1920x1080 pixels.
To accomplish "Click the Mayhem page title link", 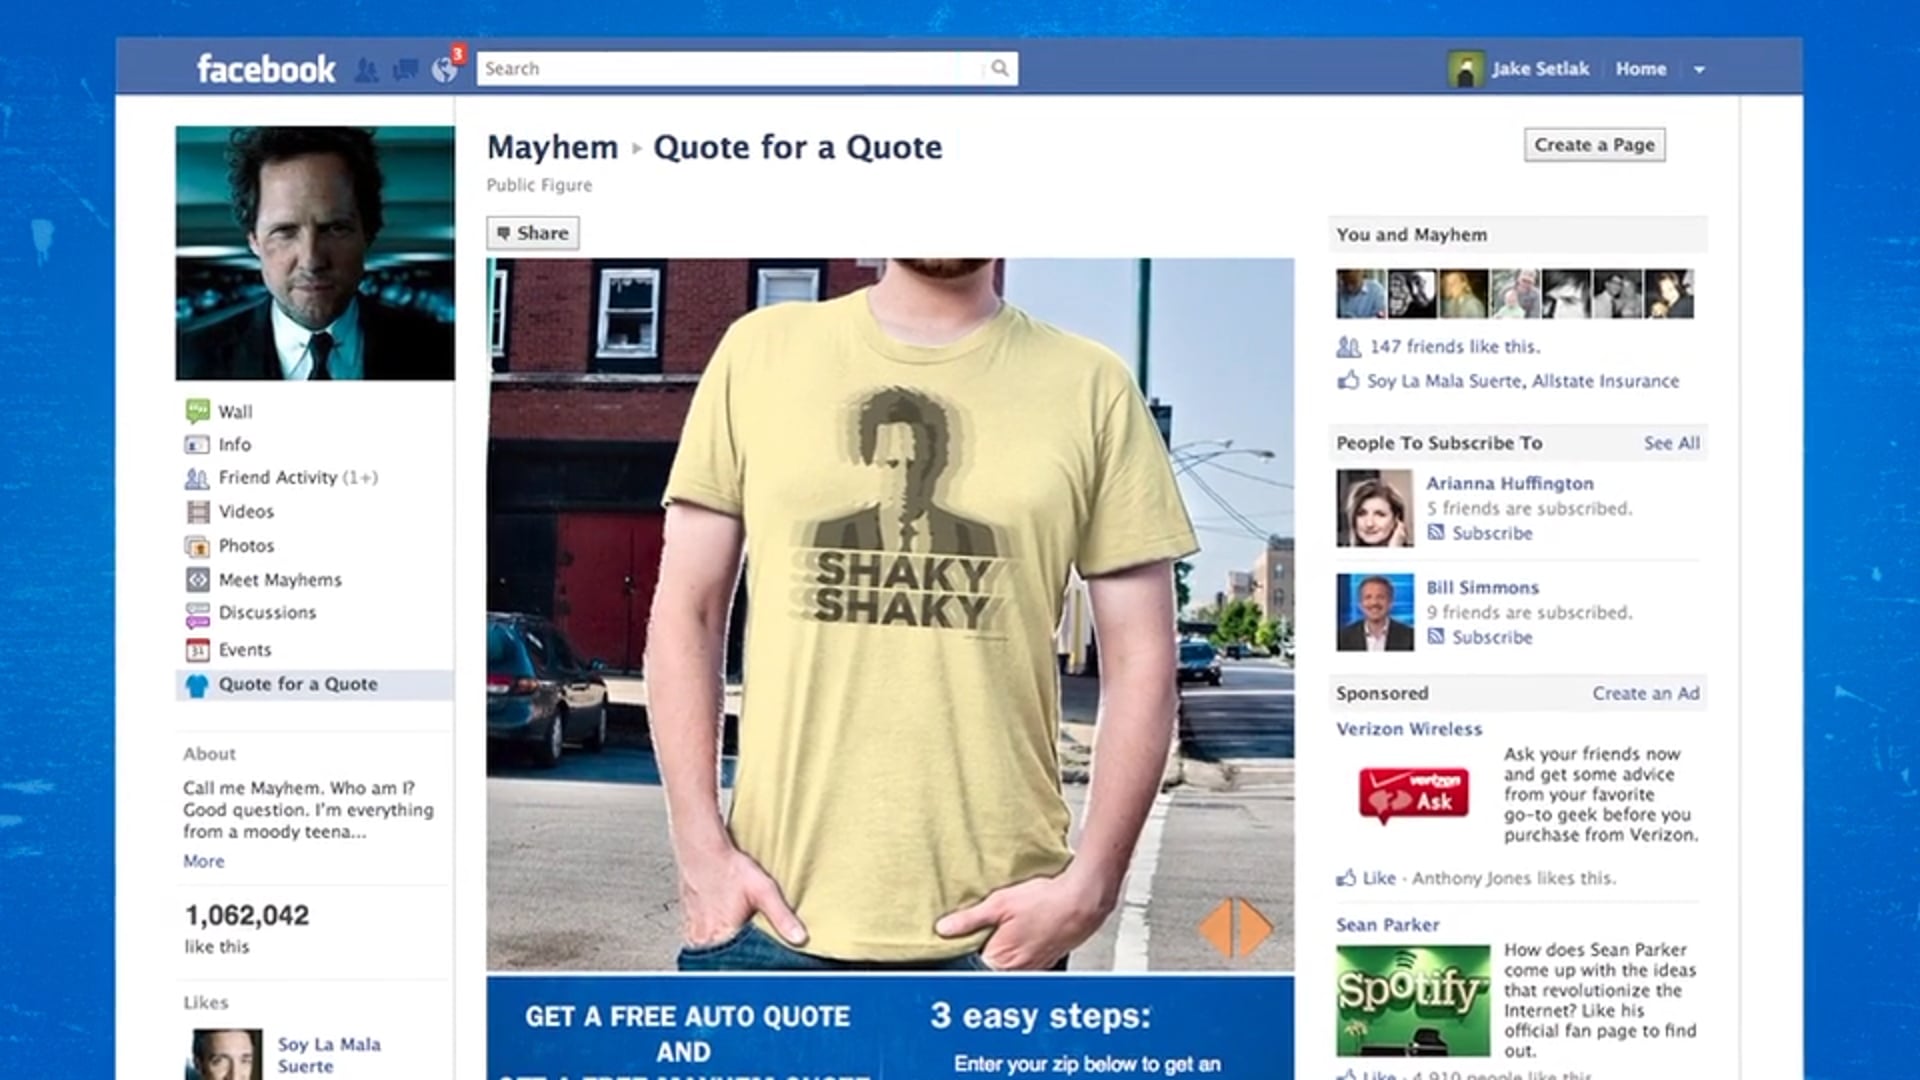I will (x=552, y=147).
